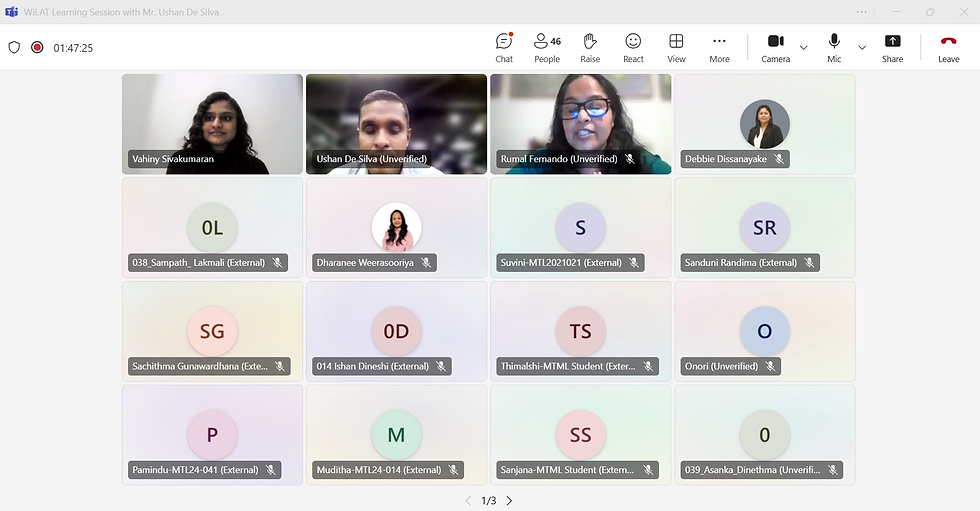Click the meeting timer 01:47:25

(73, 48)
